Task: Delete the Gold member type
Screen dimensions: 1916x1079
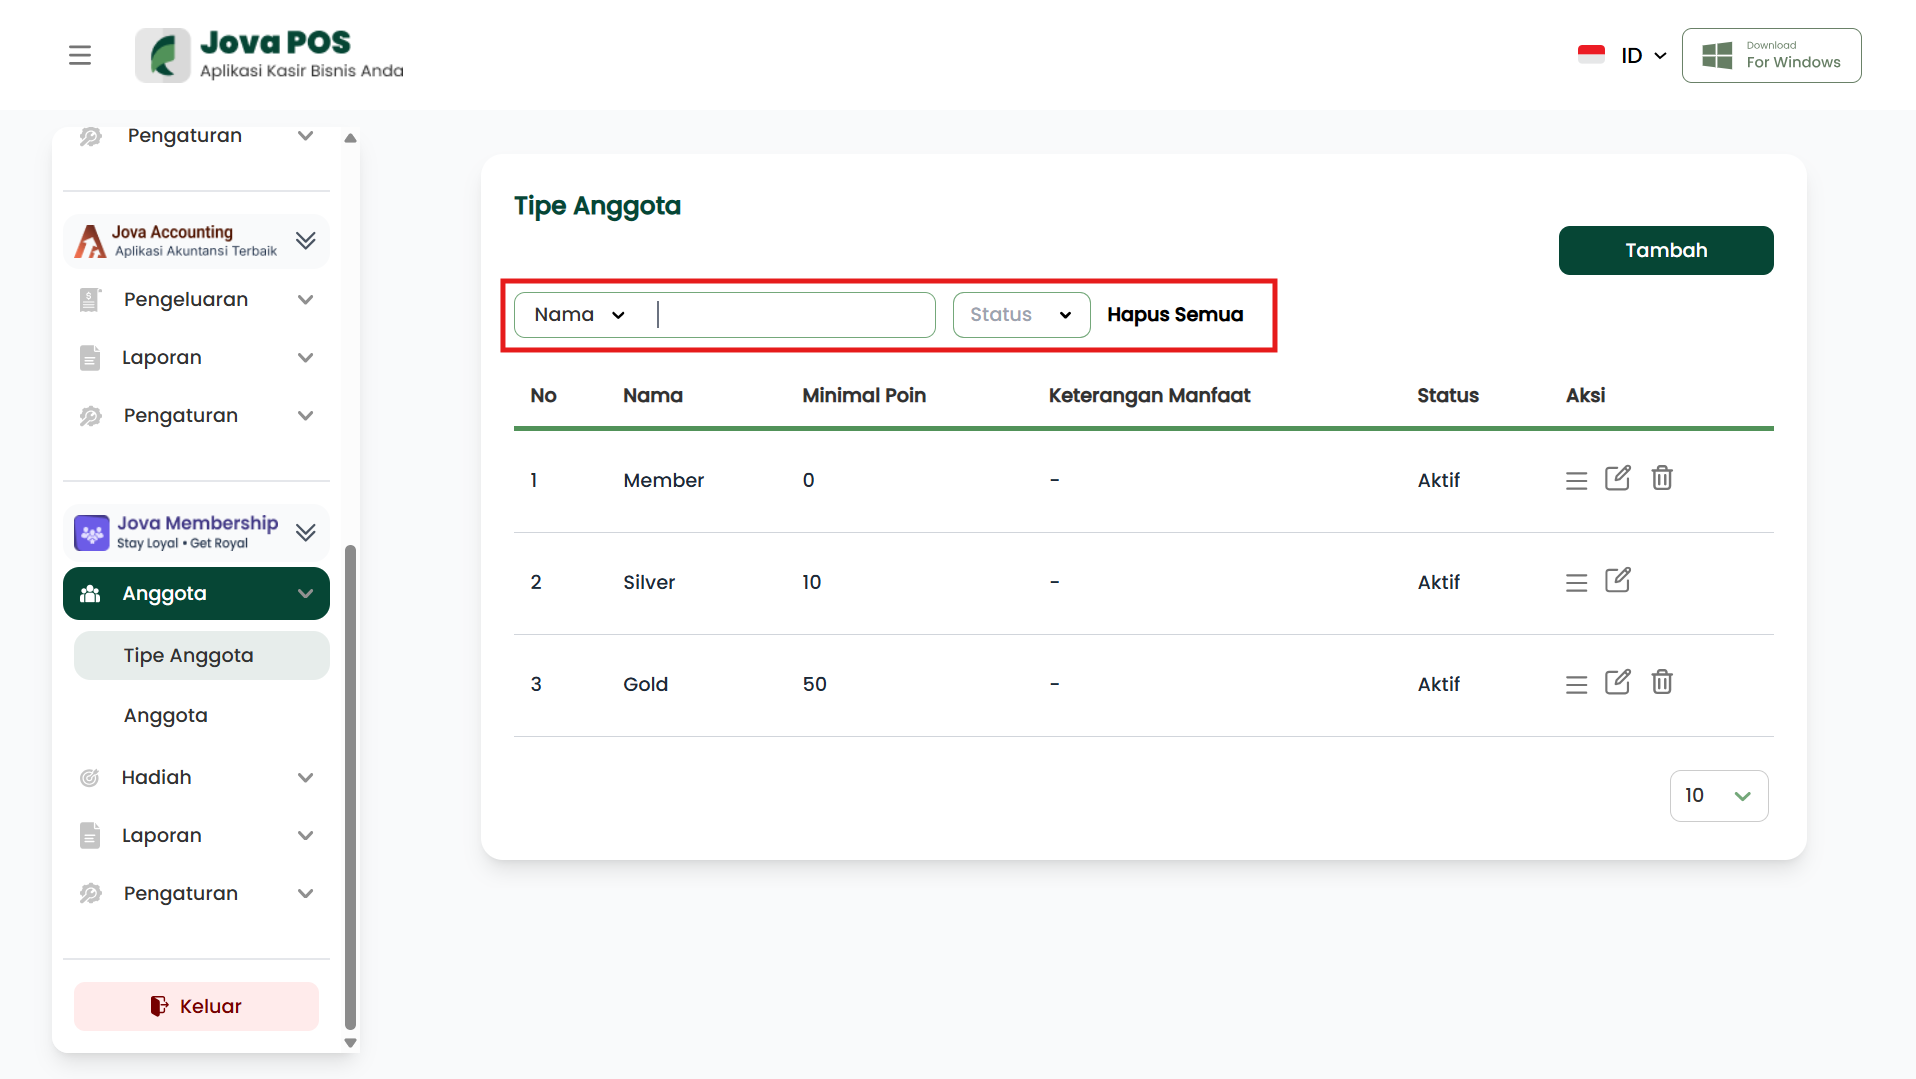Action: click(x=1661, y=683)
